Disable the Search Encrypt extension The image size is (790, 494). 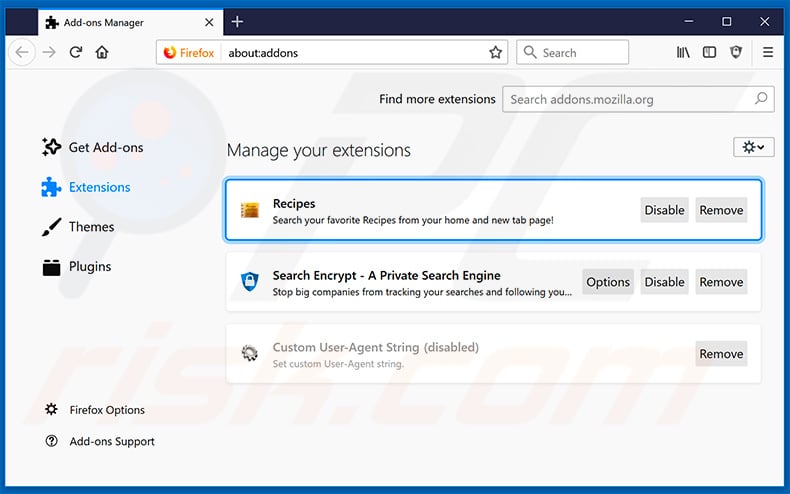665,282
